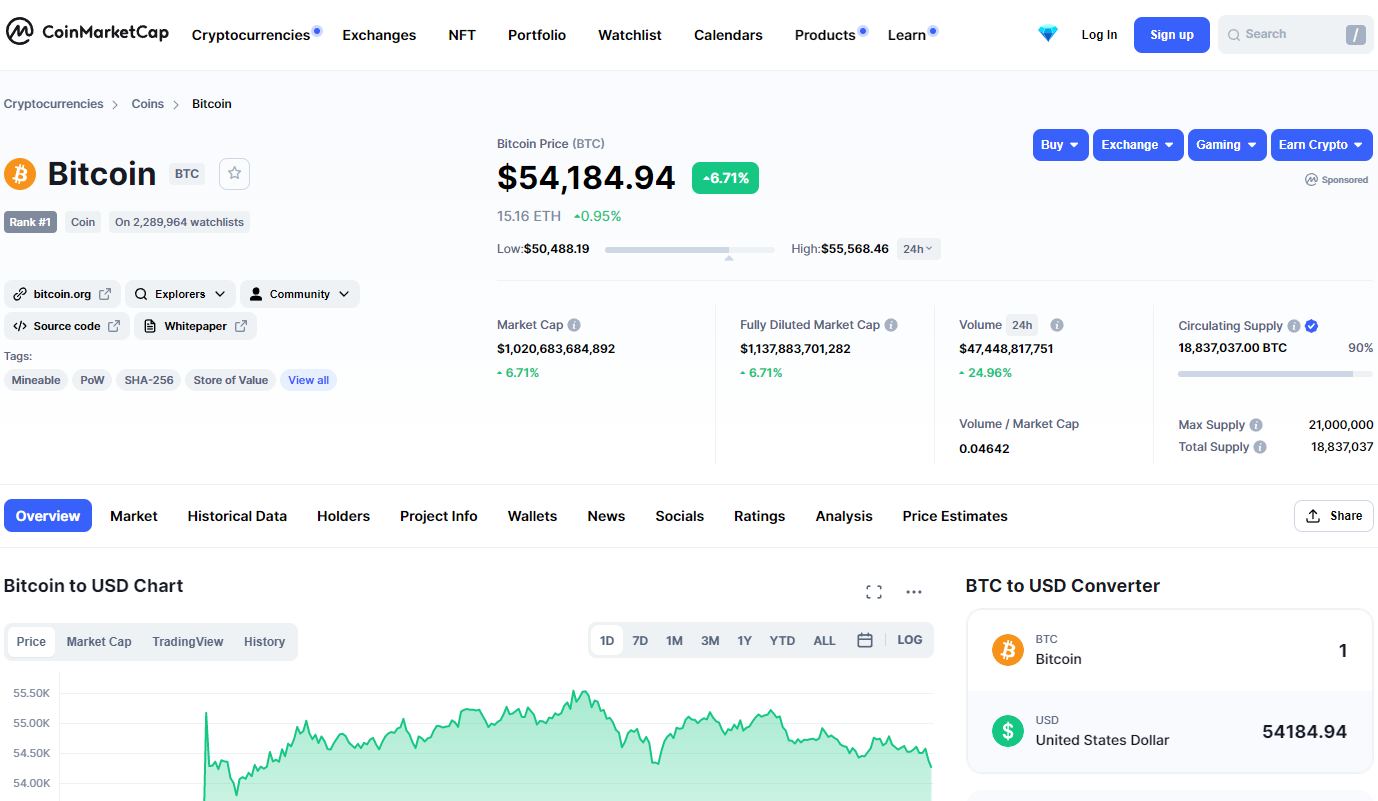This screenshot has height=801, width=1378.
Task: Click the search slash shortcut icon
Action: [x=1356, y=35]
